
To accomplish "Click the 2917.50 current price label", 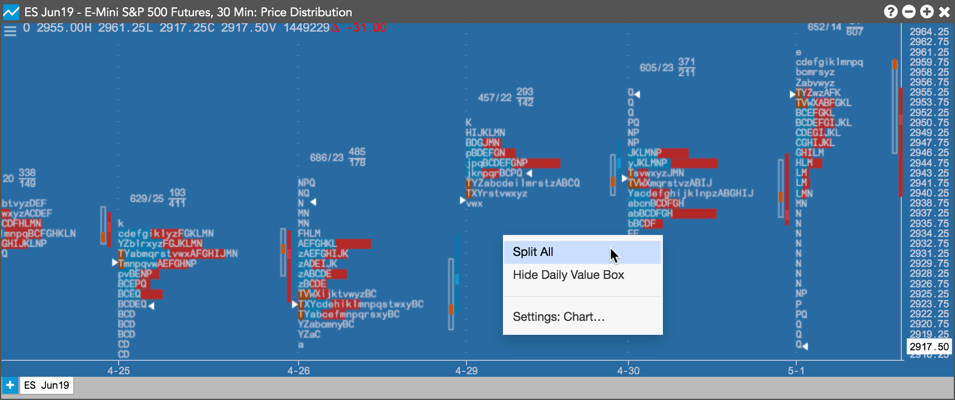I will pyautogui.click(x=929, y=347).
